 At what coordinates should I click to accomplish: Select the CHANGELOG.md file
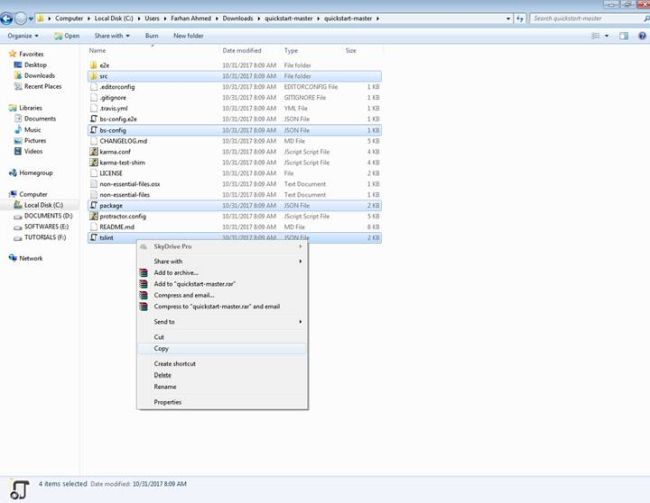[235, 141]
